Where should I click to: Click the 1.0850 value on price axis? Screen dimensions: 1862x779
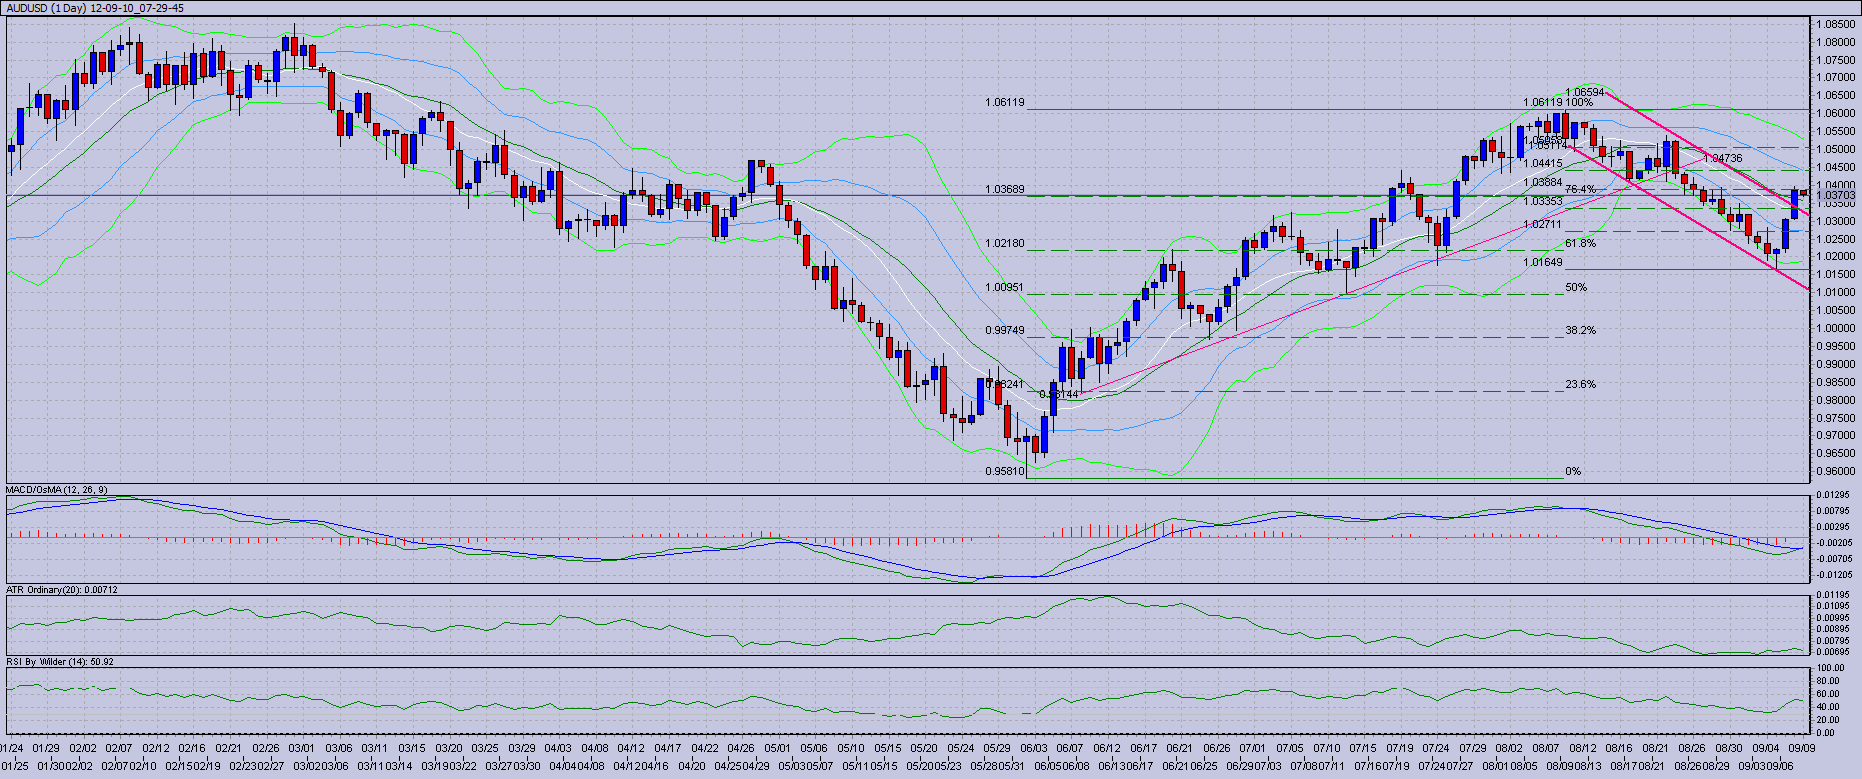(1836, 24)
